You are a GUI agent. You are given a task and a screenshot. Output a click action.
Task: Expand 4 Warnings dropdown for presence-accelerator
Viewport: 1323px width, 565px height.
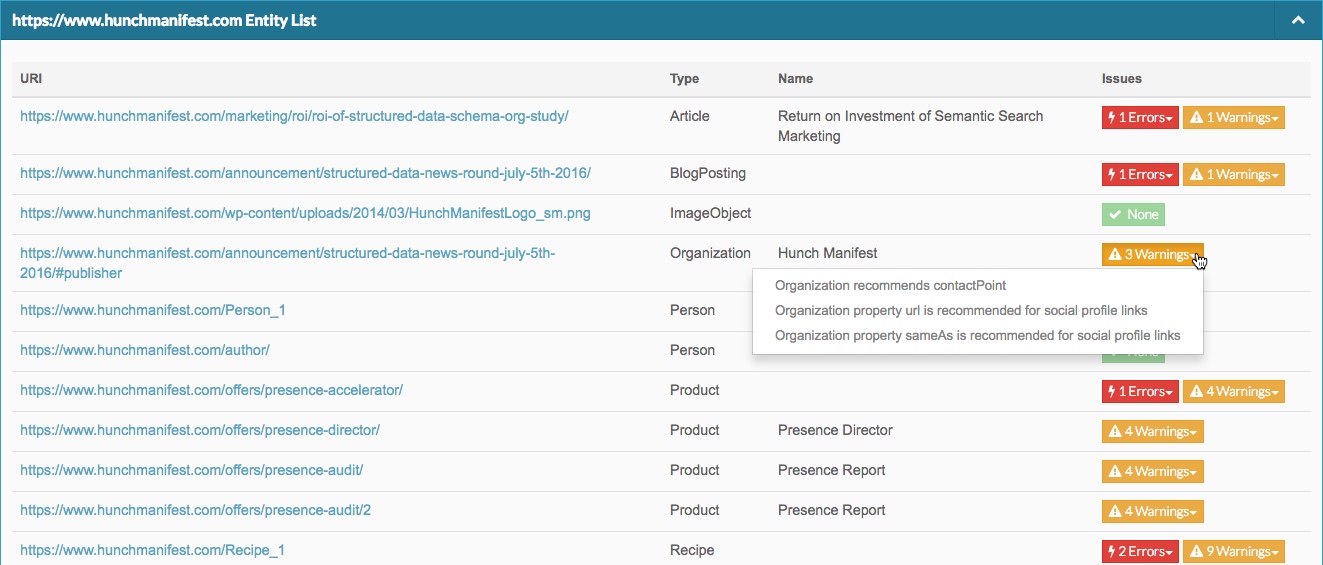coord(1233,392)
